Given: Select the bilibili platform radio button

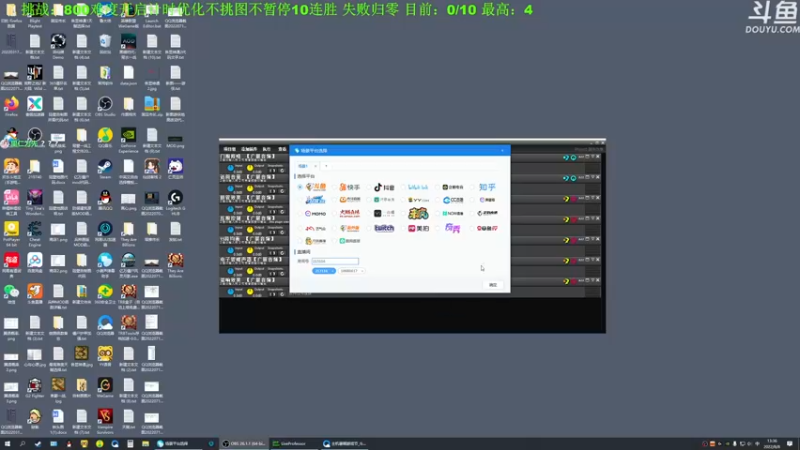Looking at the screenshot, I should 404,187.
